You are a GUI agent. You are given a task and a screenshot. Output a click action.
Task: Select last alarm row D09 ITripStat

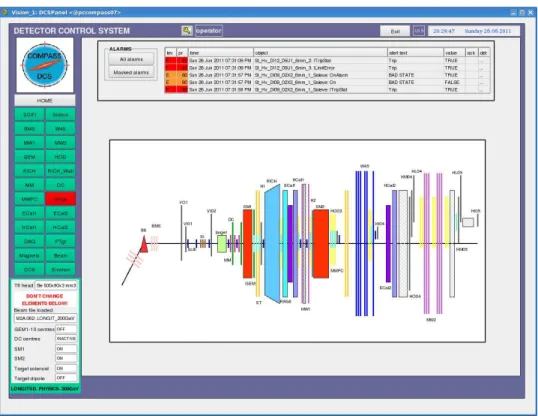(327, 90)
